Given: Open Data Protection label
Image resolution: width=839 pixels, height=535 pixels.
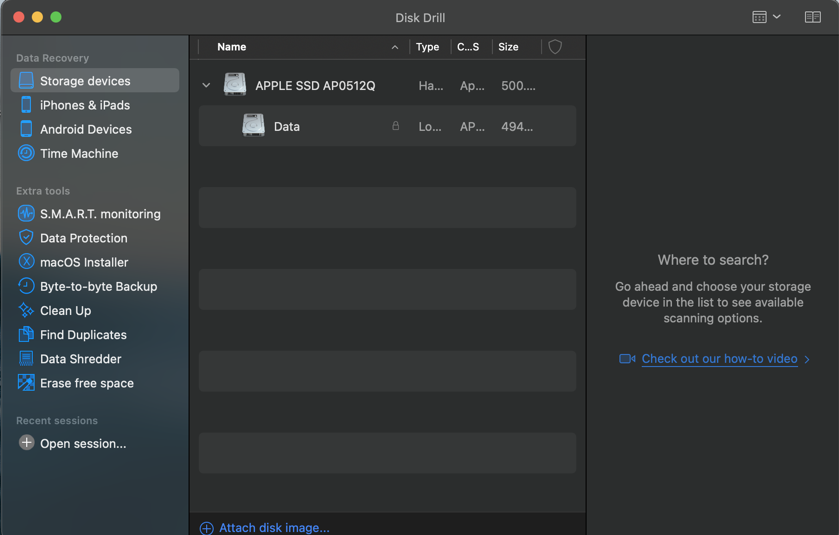Looking at the screenshot, I should click(x=83, y=238).
